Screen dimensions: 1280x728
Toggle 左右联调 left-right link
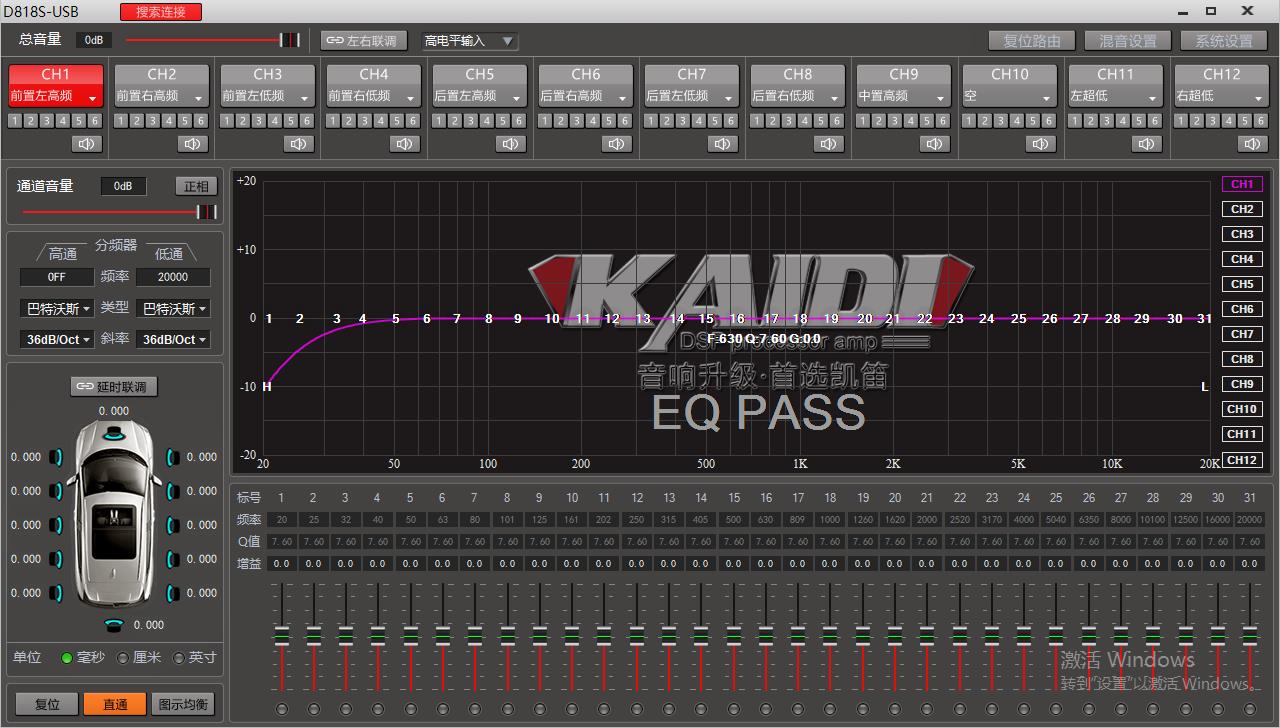362,41
